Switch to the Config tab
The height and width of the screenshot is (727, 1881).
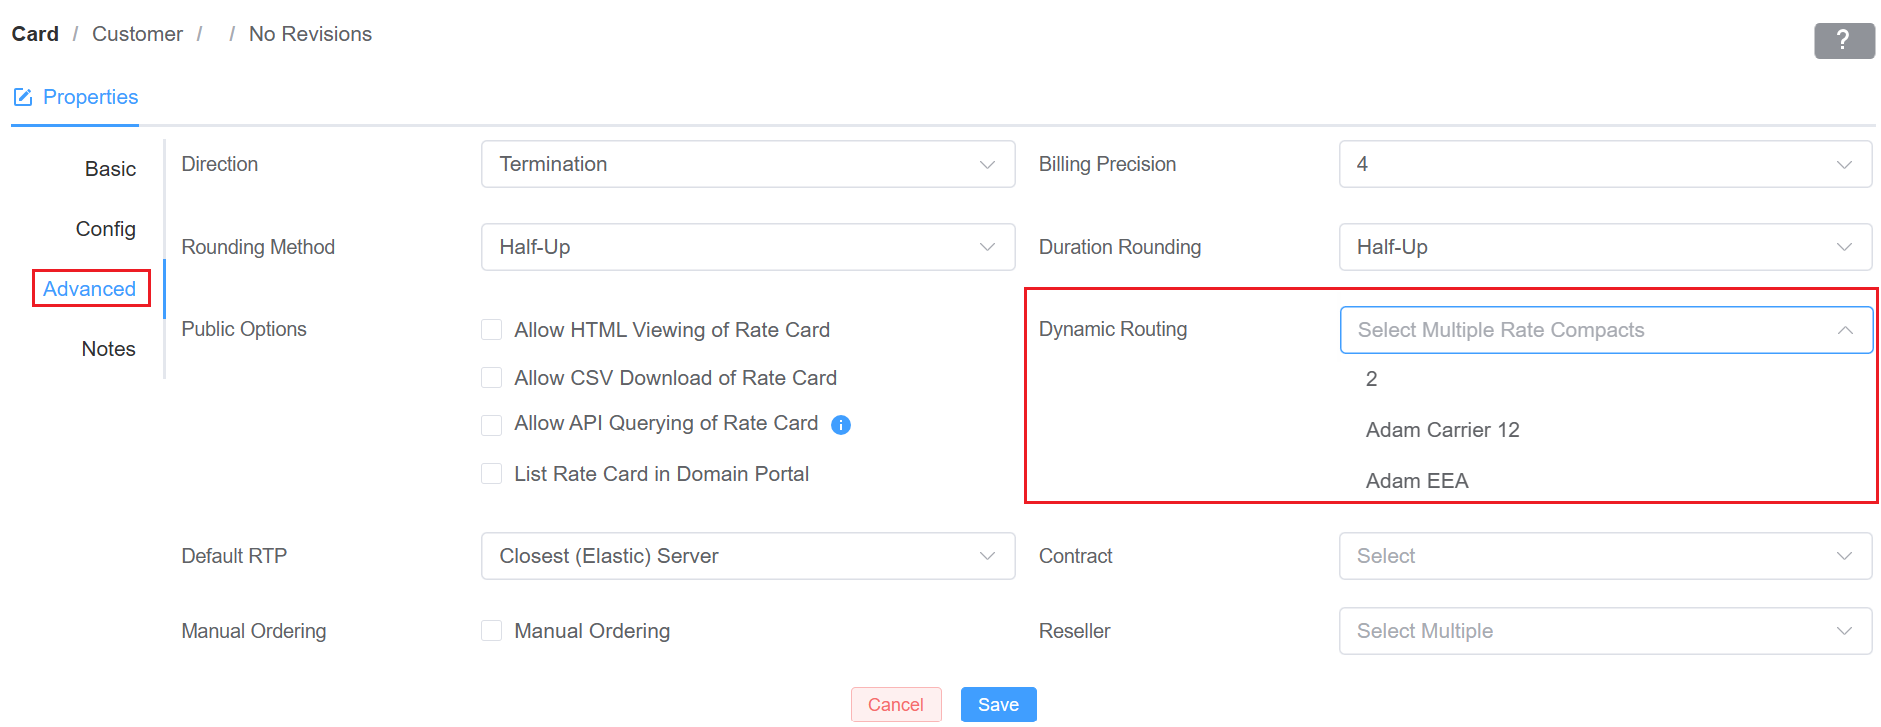(x=105, y=229)
